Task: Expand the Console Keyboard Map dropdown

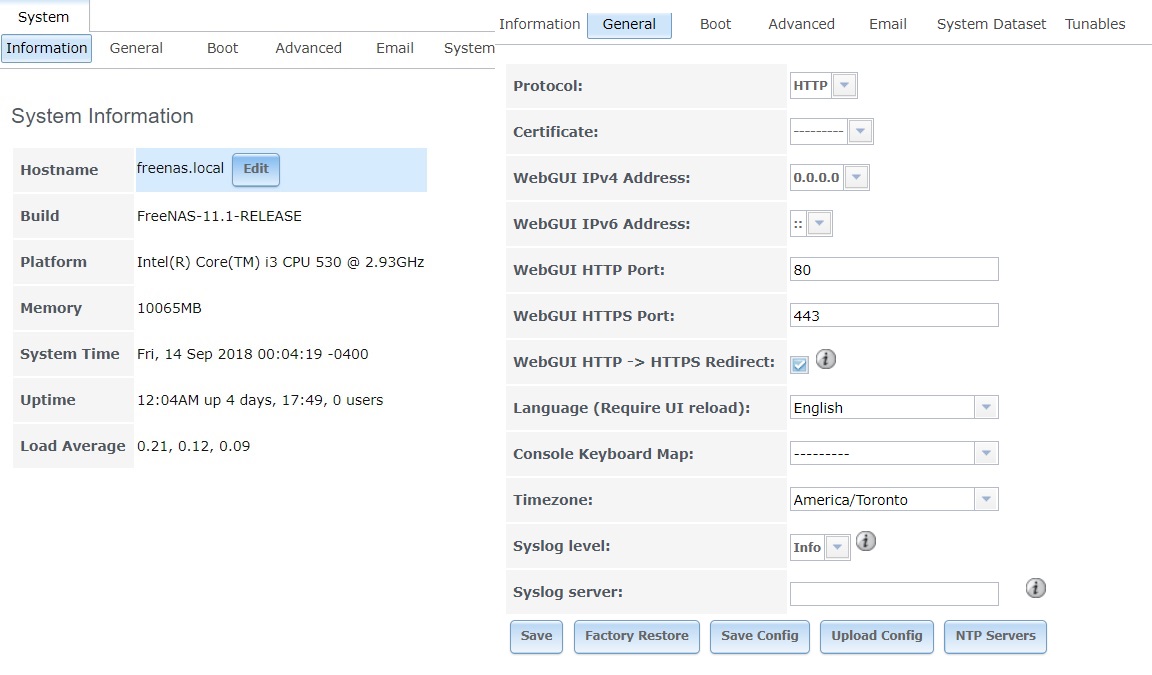Action: point(986,453)
